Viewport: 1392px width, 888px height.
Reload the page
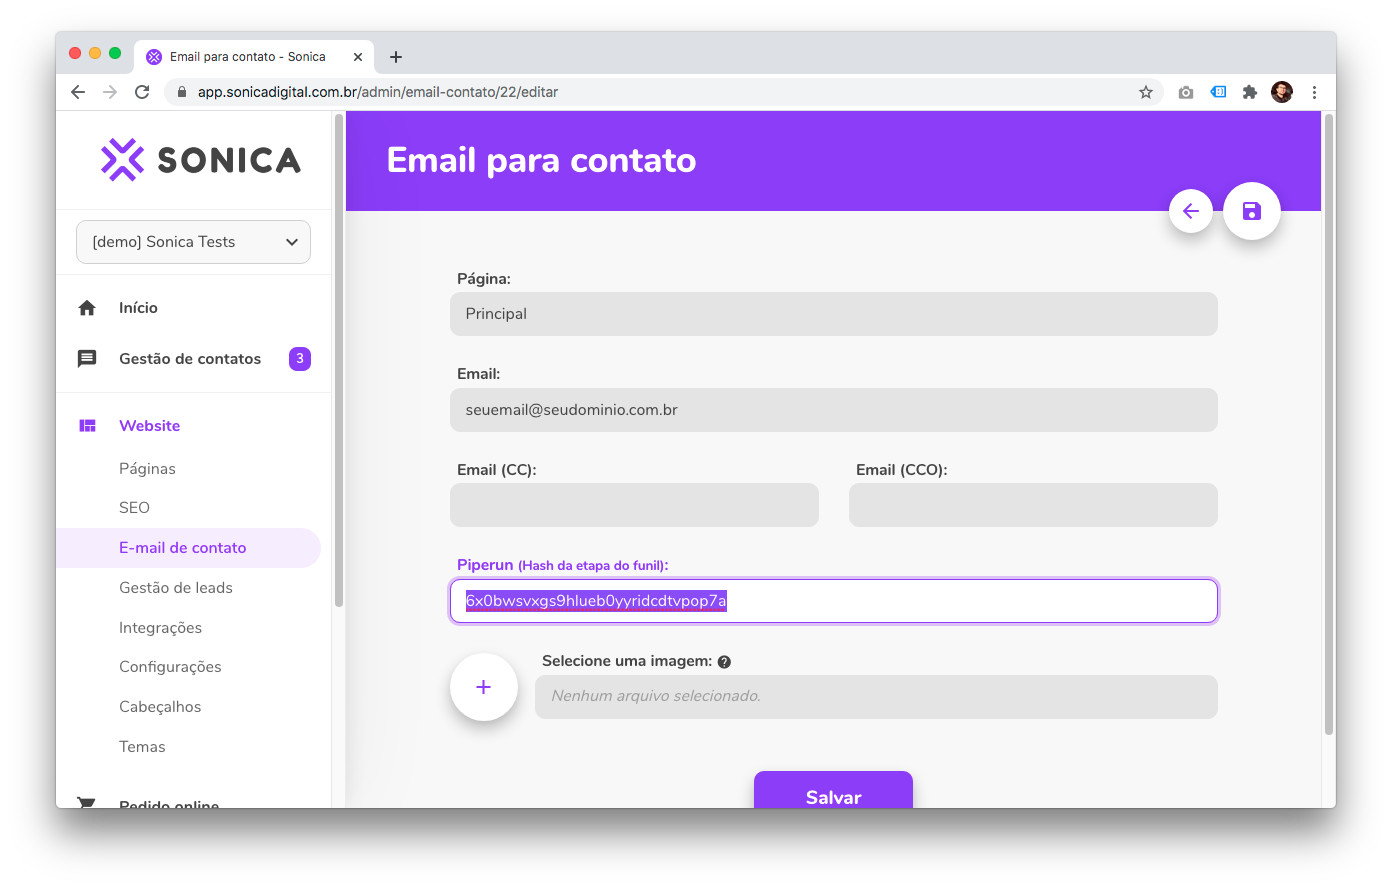[x=142, y=92]
